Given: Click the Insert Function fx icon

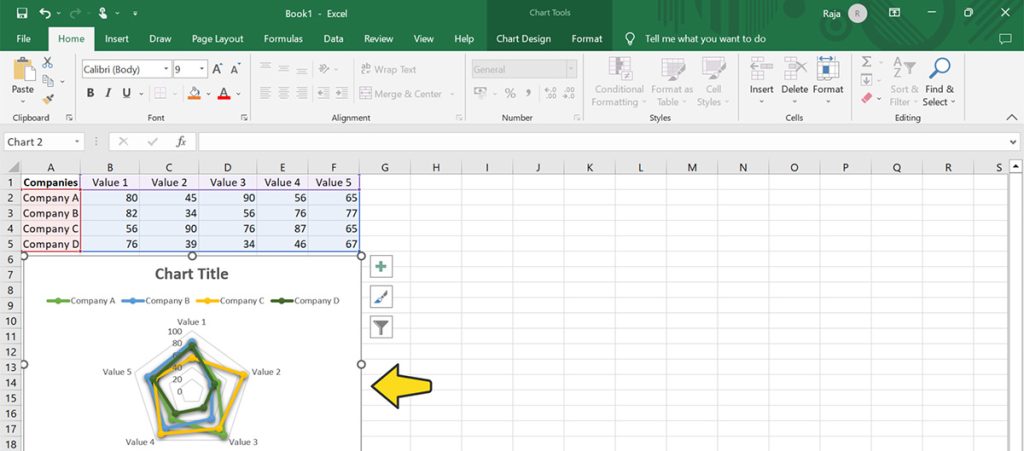Looking at the screenshot, I should pos(181,142).
